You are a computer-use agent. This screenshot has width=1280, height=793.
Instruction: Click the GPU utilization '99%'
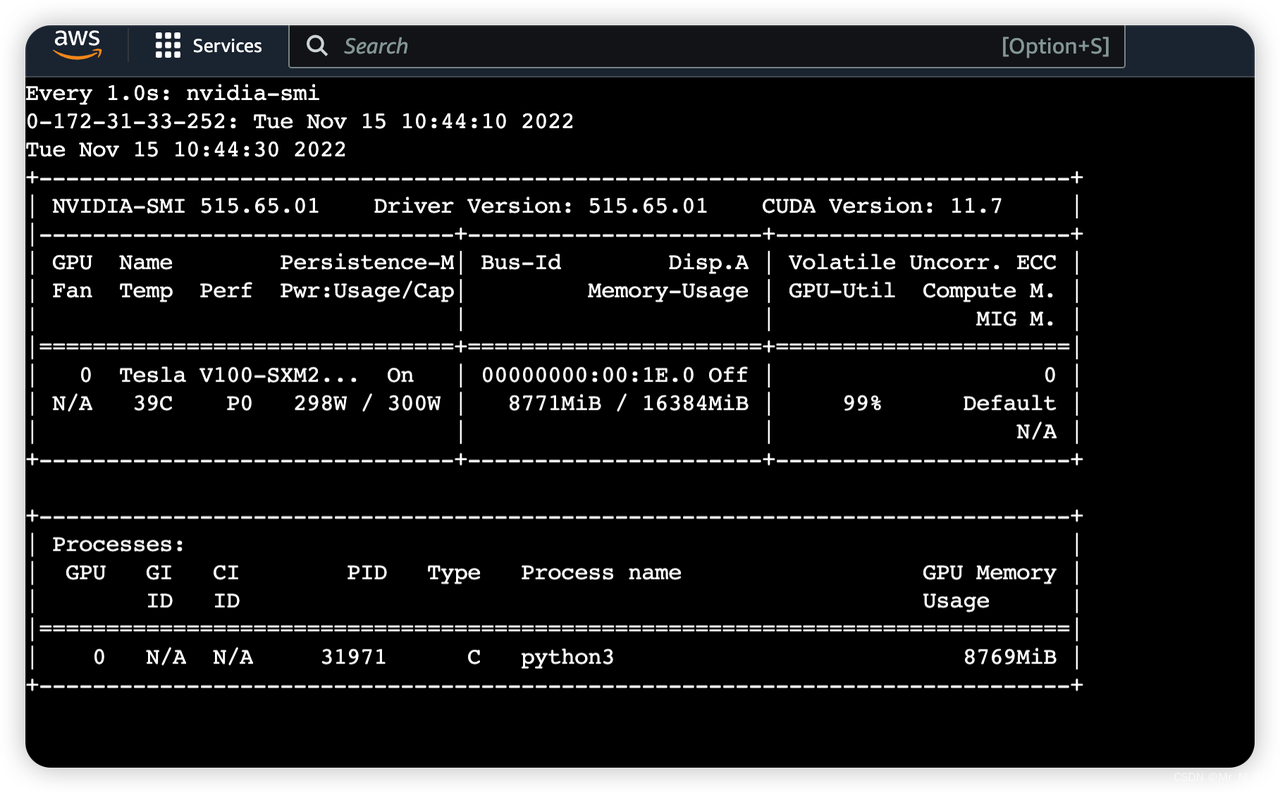(x=861, y=403)
